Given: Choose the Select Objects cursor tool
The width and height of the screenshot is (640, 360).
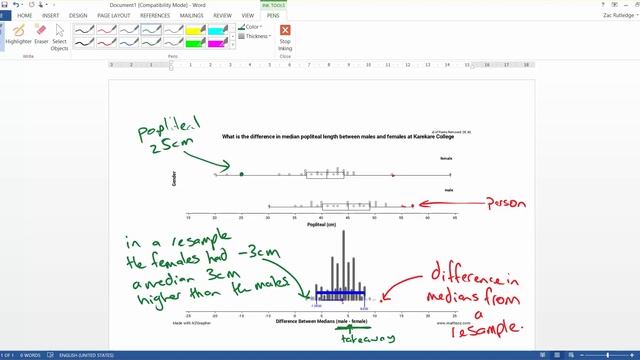Looking at the screenshot, I should pyautogui.click(x=60, y=38).
